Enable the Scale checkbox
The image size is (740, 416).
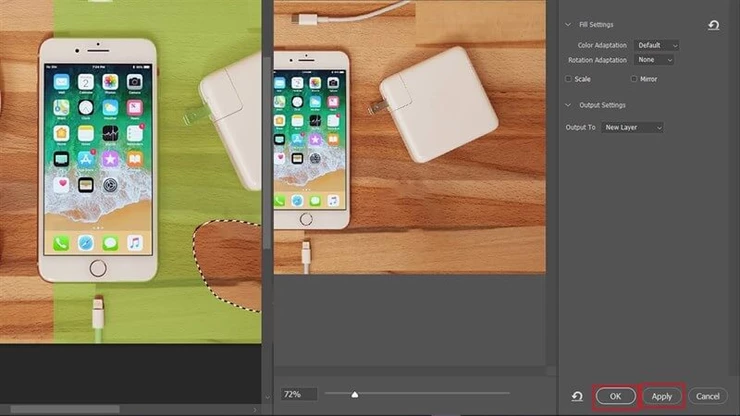pyautogui.click(x=569, y=78)
